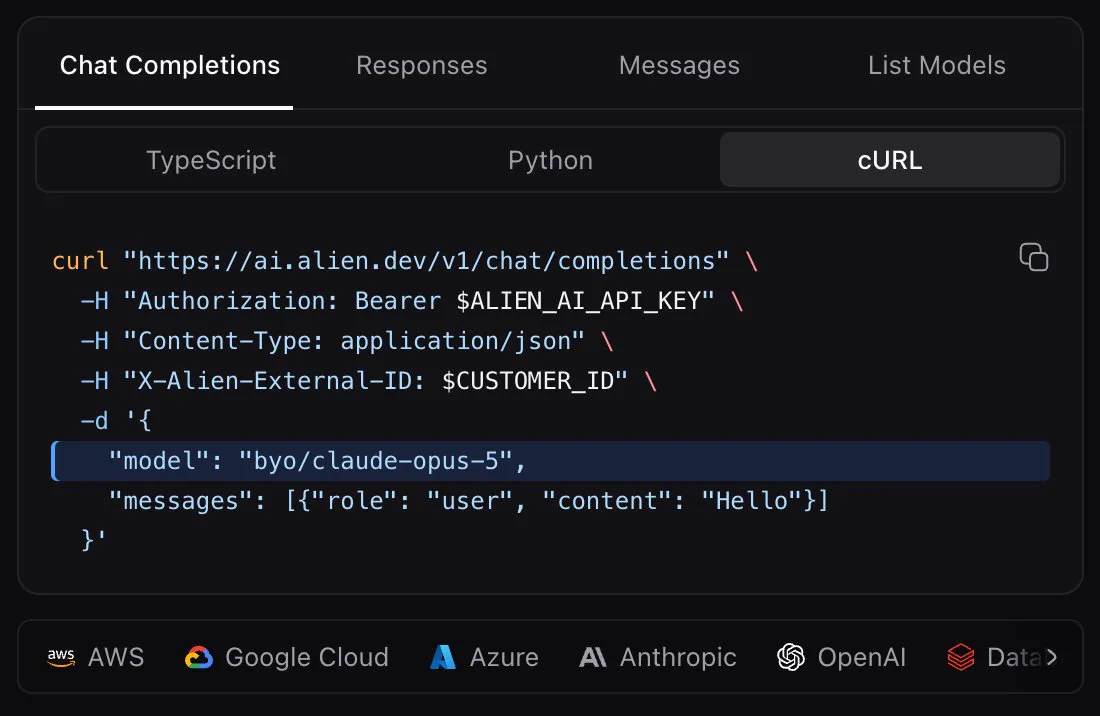Click the "$CUSTOMER_ID" variable
The width and height of the screenshot is (1100, 716).
[528, 381]
